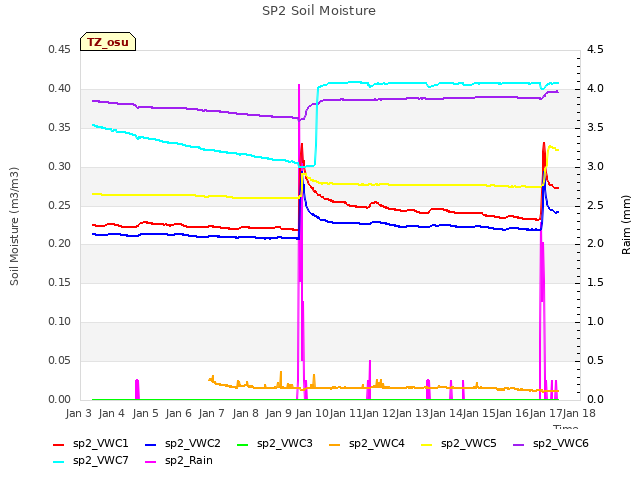The height and width of the screenshot is (480, 640).
Task: Click the sp2_Rain legend entry
Action: [179, 461]
